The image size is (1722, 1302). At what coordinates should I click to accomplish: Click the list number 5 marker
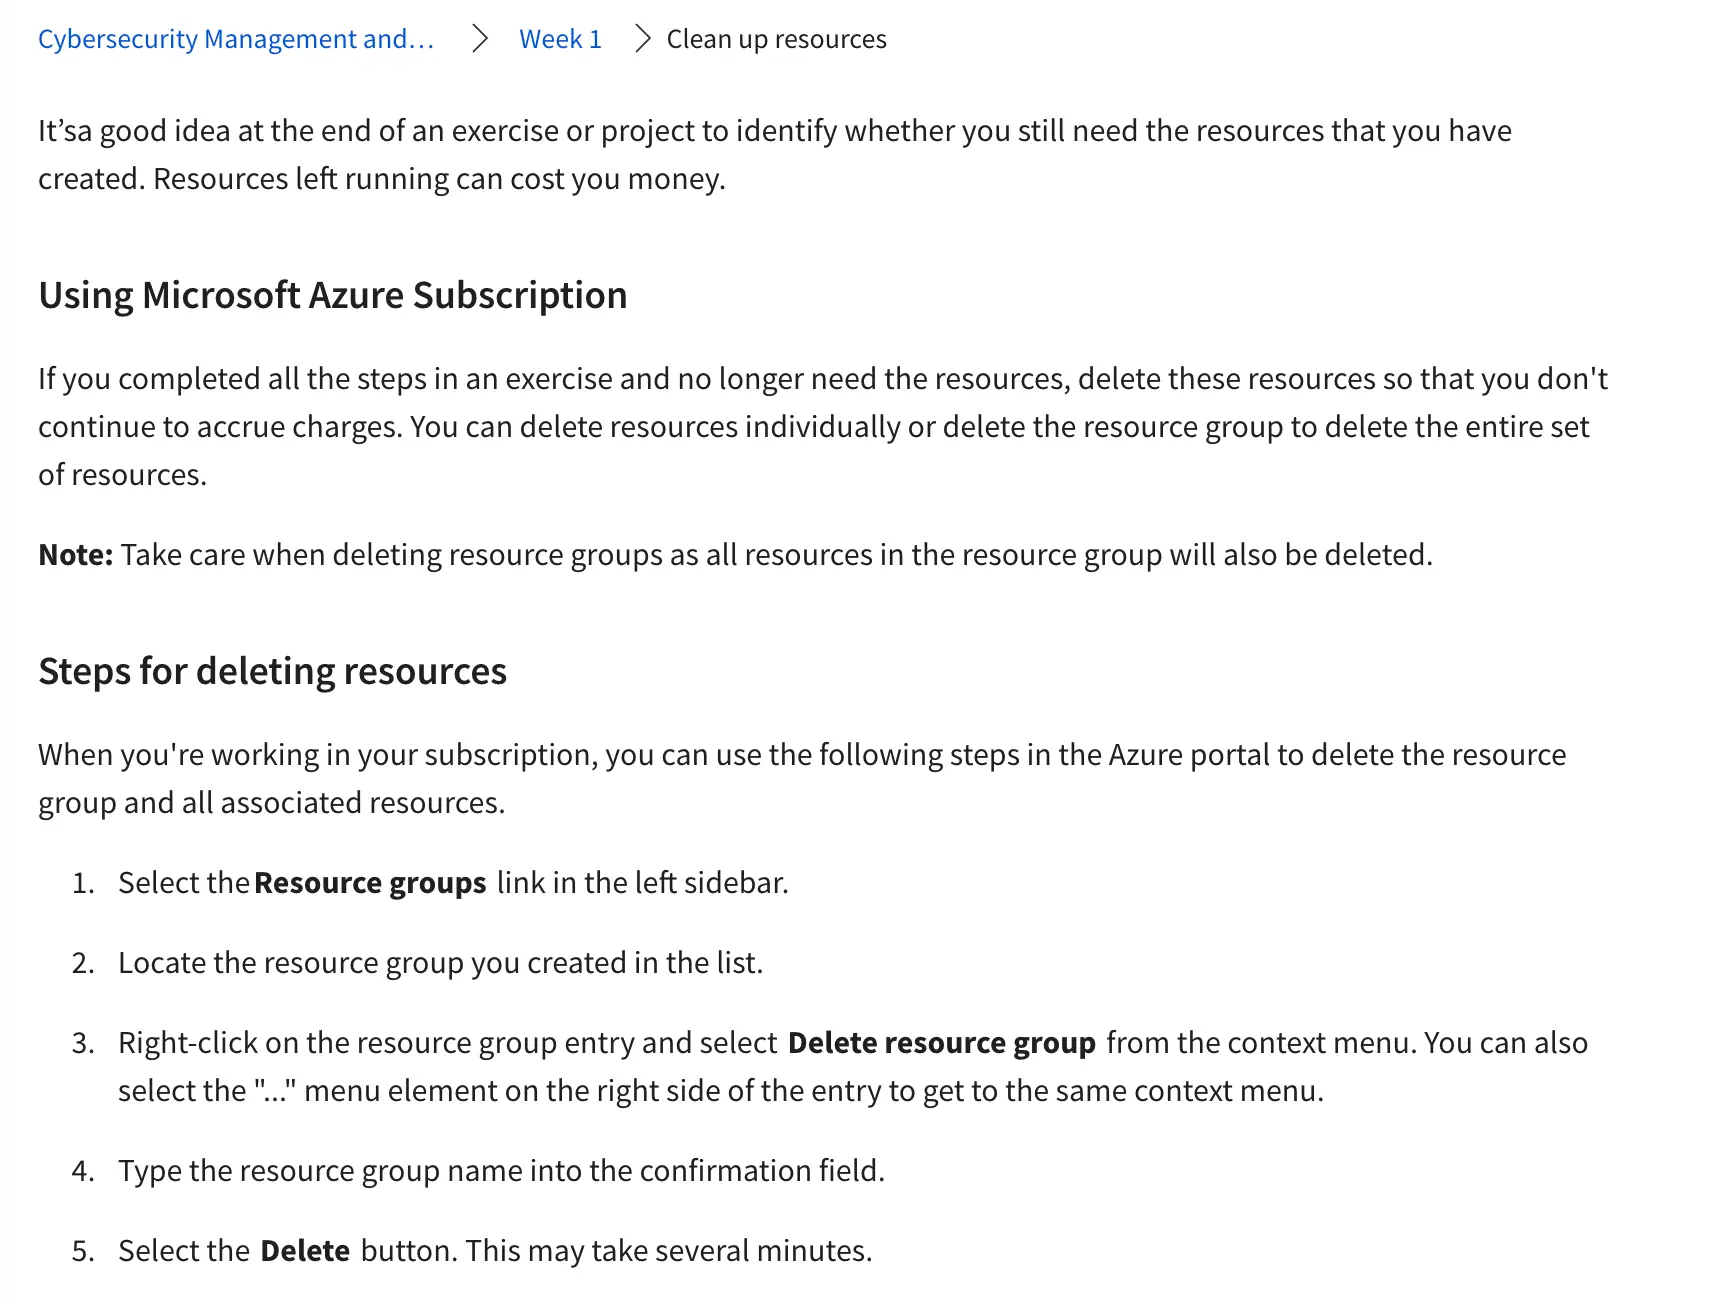point(83,1251)
